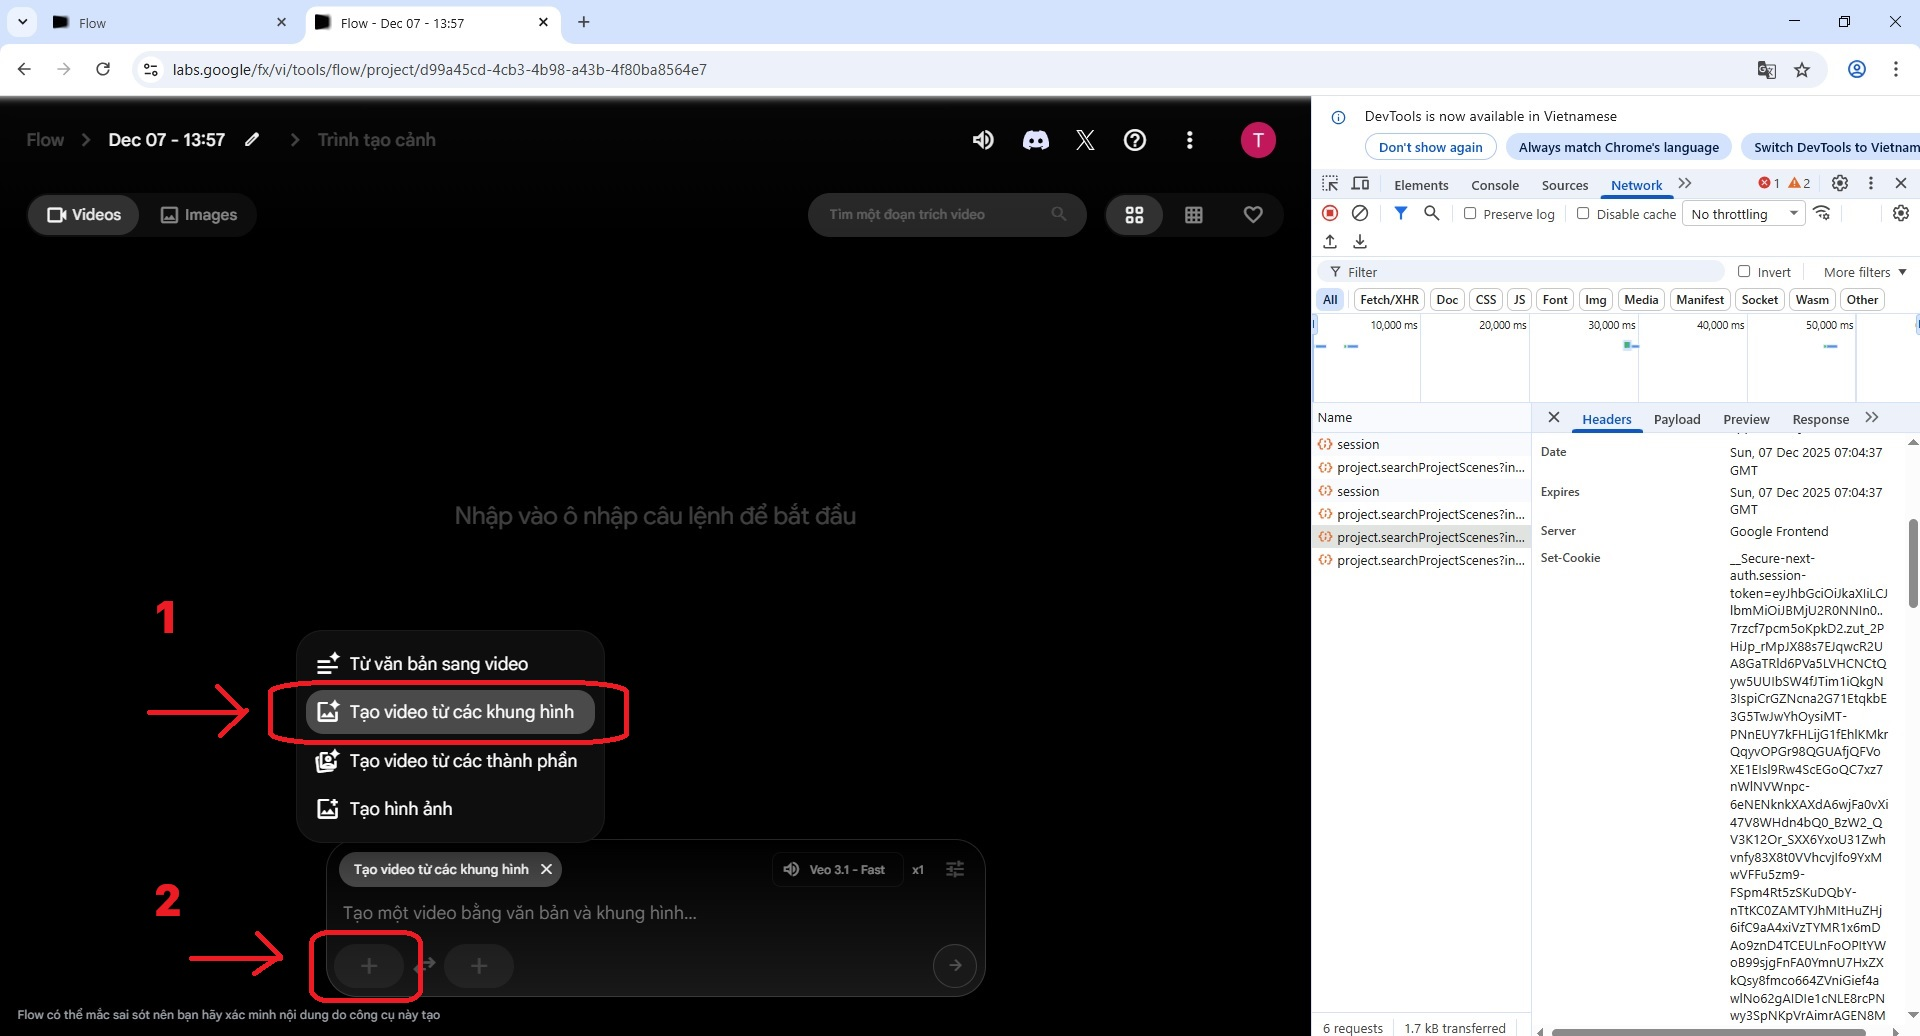The width and height of the screenshot is (1920, 1036).
Task: Clear the network log in DevTools
Action: point(1360,213)
